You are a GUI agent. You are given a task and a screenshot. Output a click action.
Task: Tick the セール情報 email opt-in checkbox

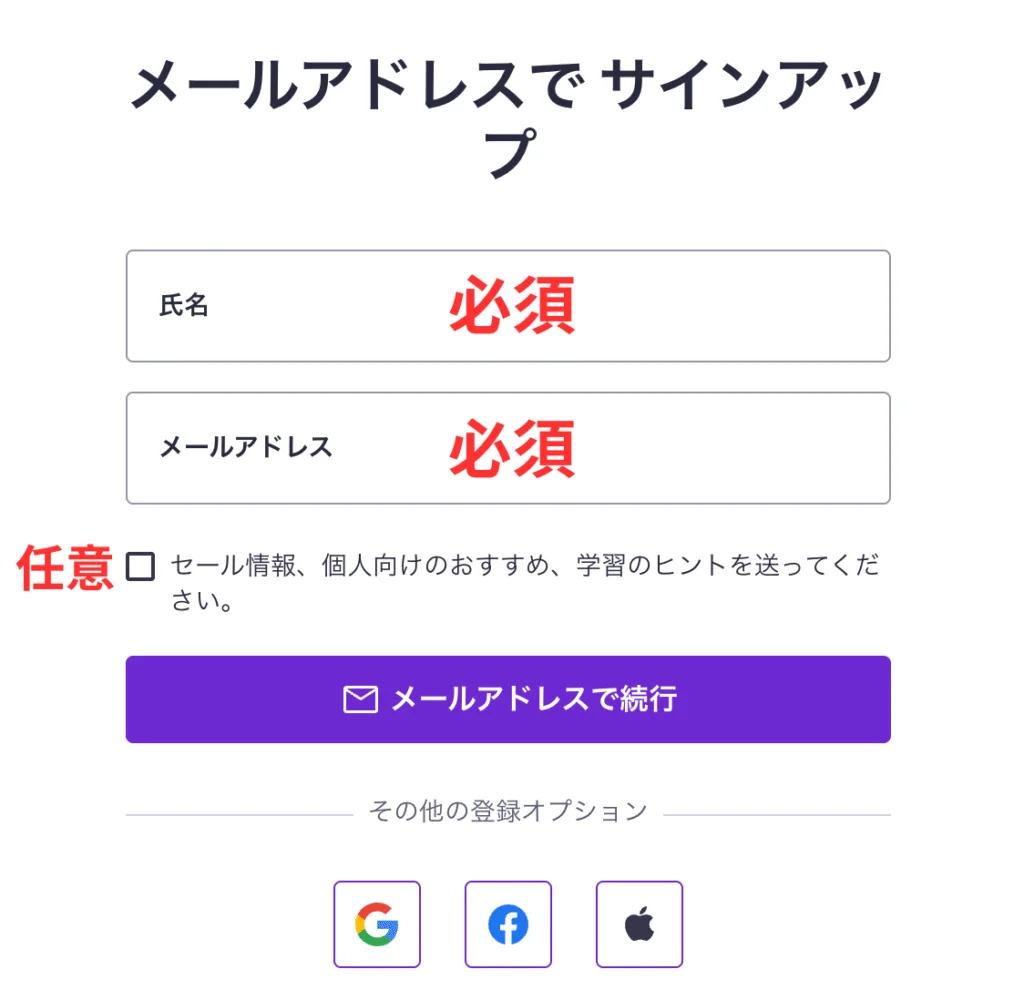point(141,567)
